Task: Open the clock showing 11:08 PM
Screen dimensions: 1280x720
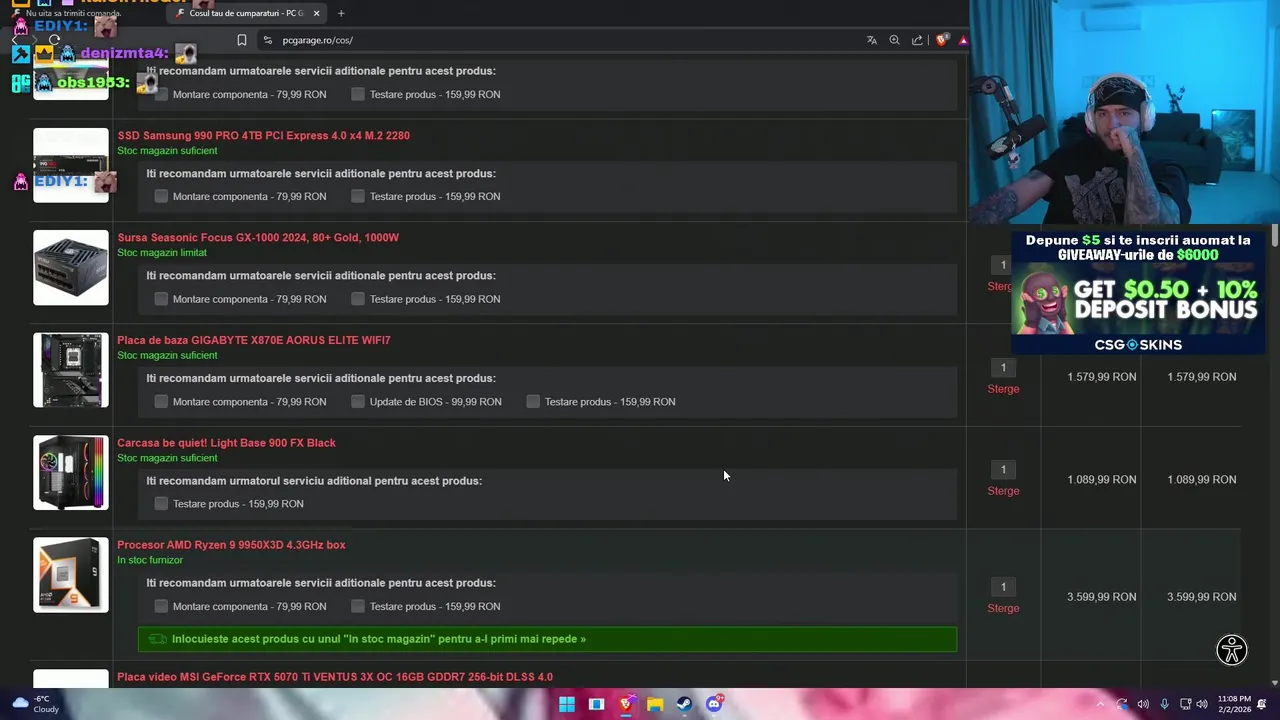Action: (x=1234, y=704)
